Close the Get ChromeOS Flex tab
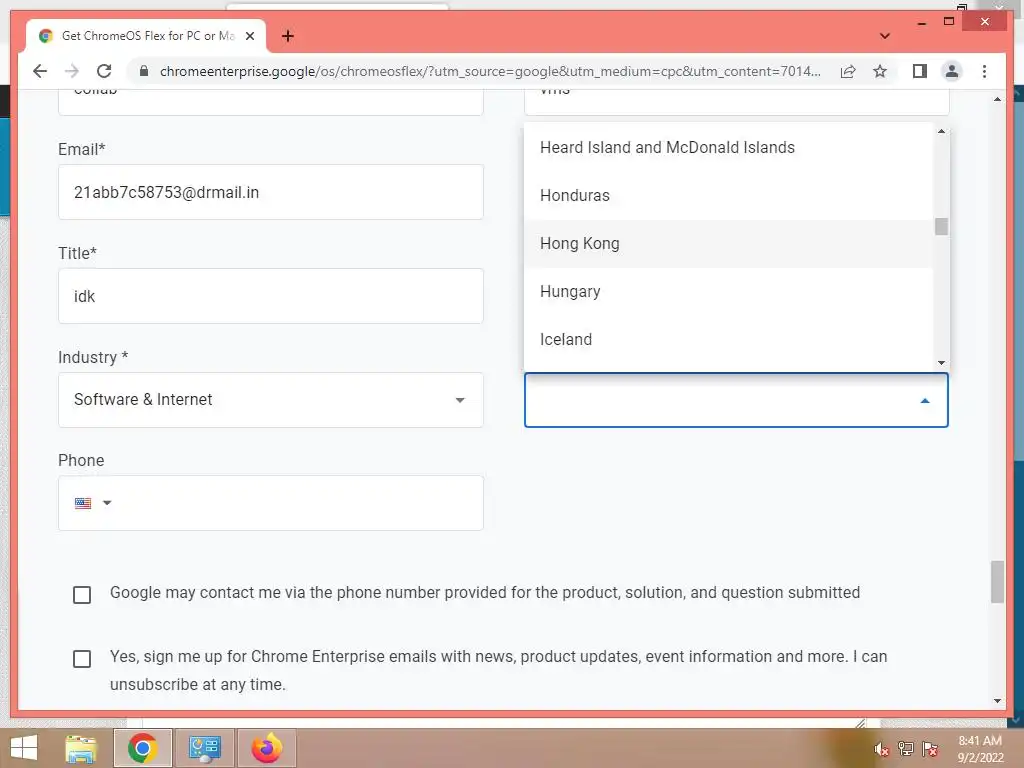 (249, 36)
